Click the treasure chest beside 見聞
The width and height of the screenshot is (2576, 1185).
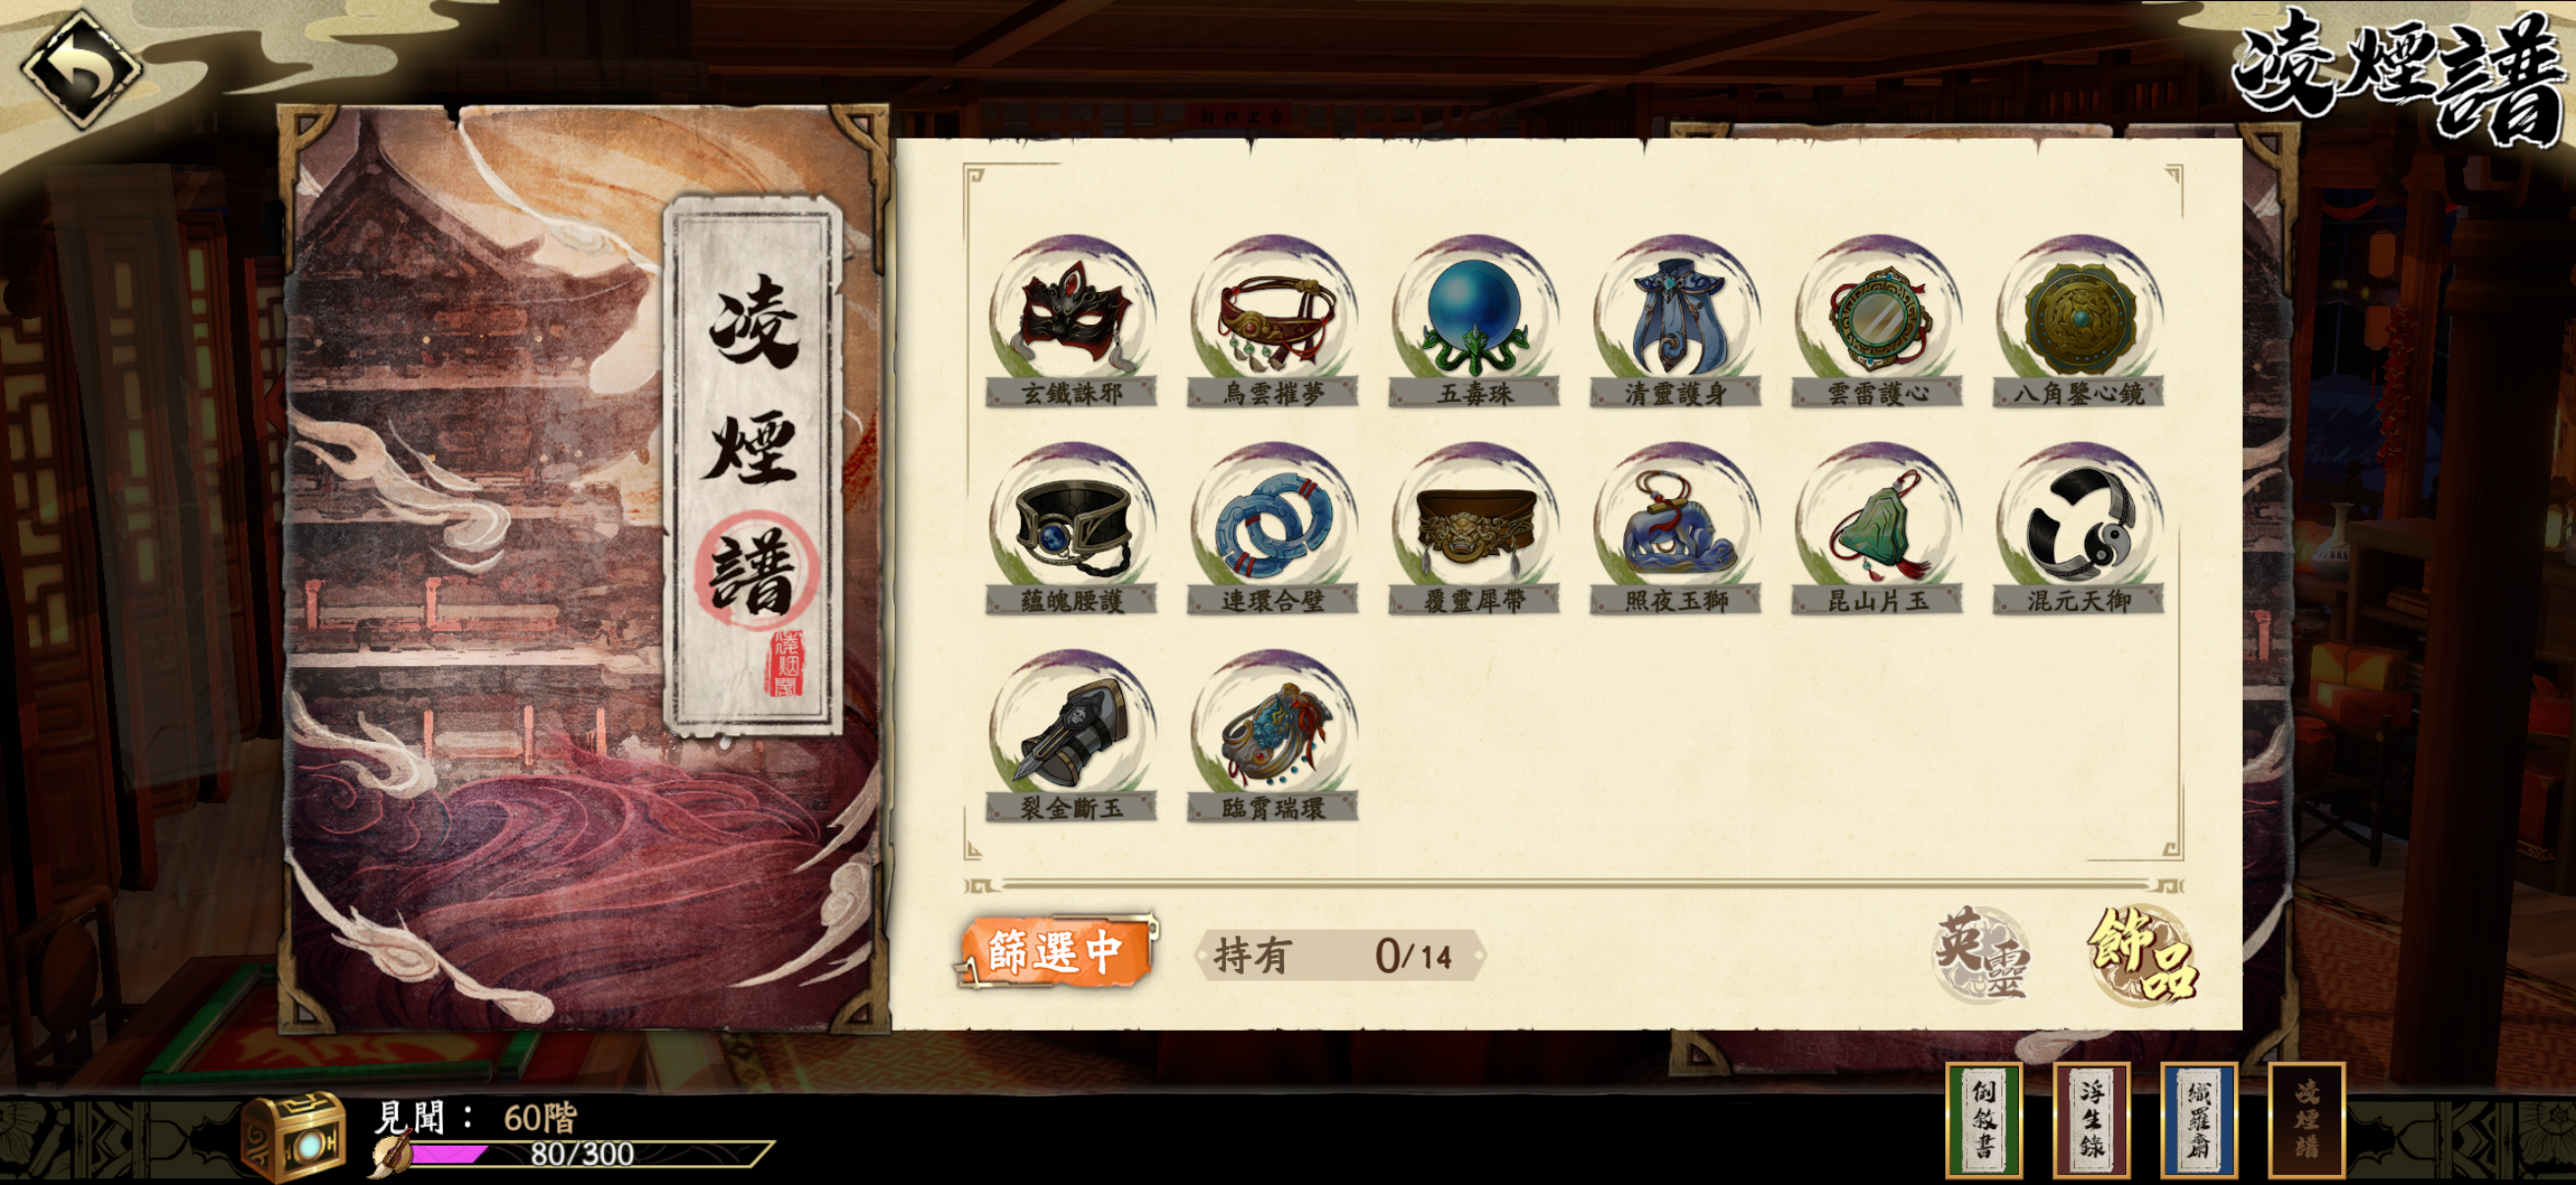pyautogui.click(x=293, y=1136)
